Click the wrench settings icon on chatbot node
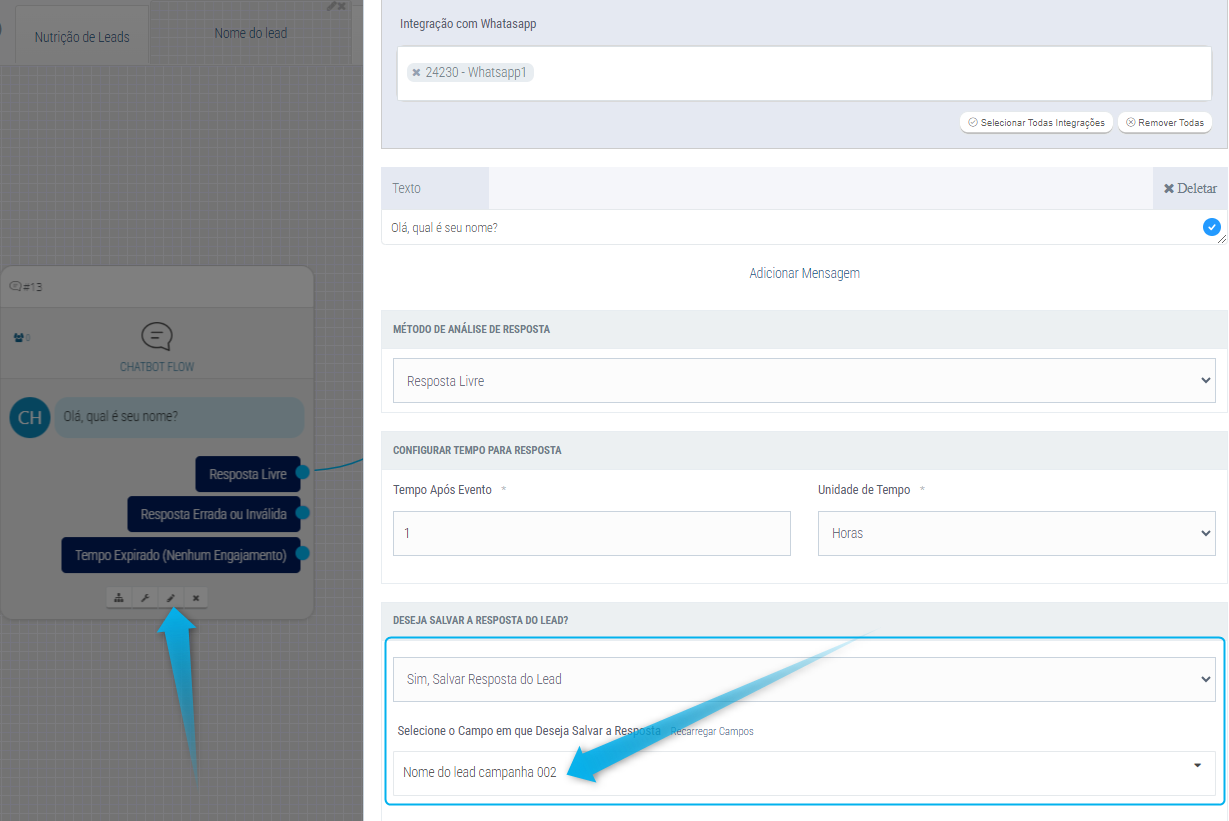This screenshot has width=1229, height=821. pos(145,598)
